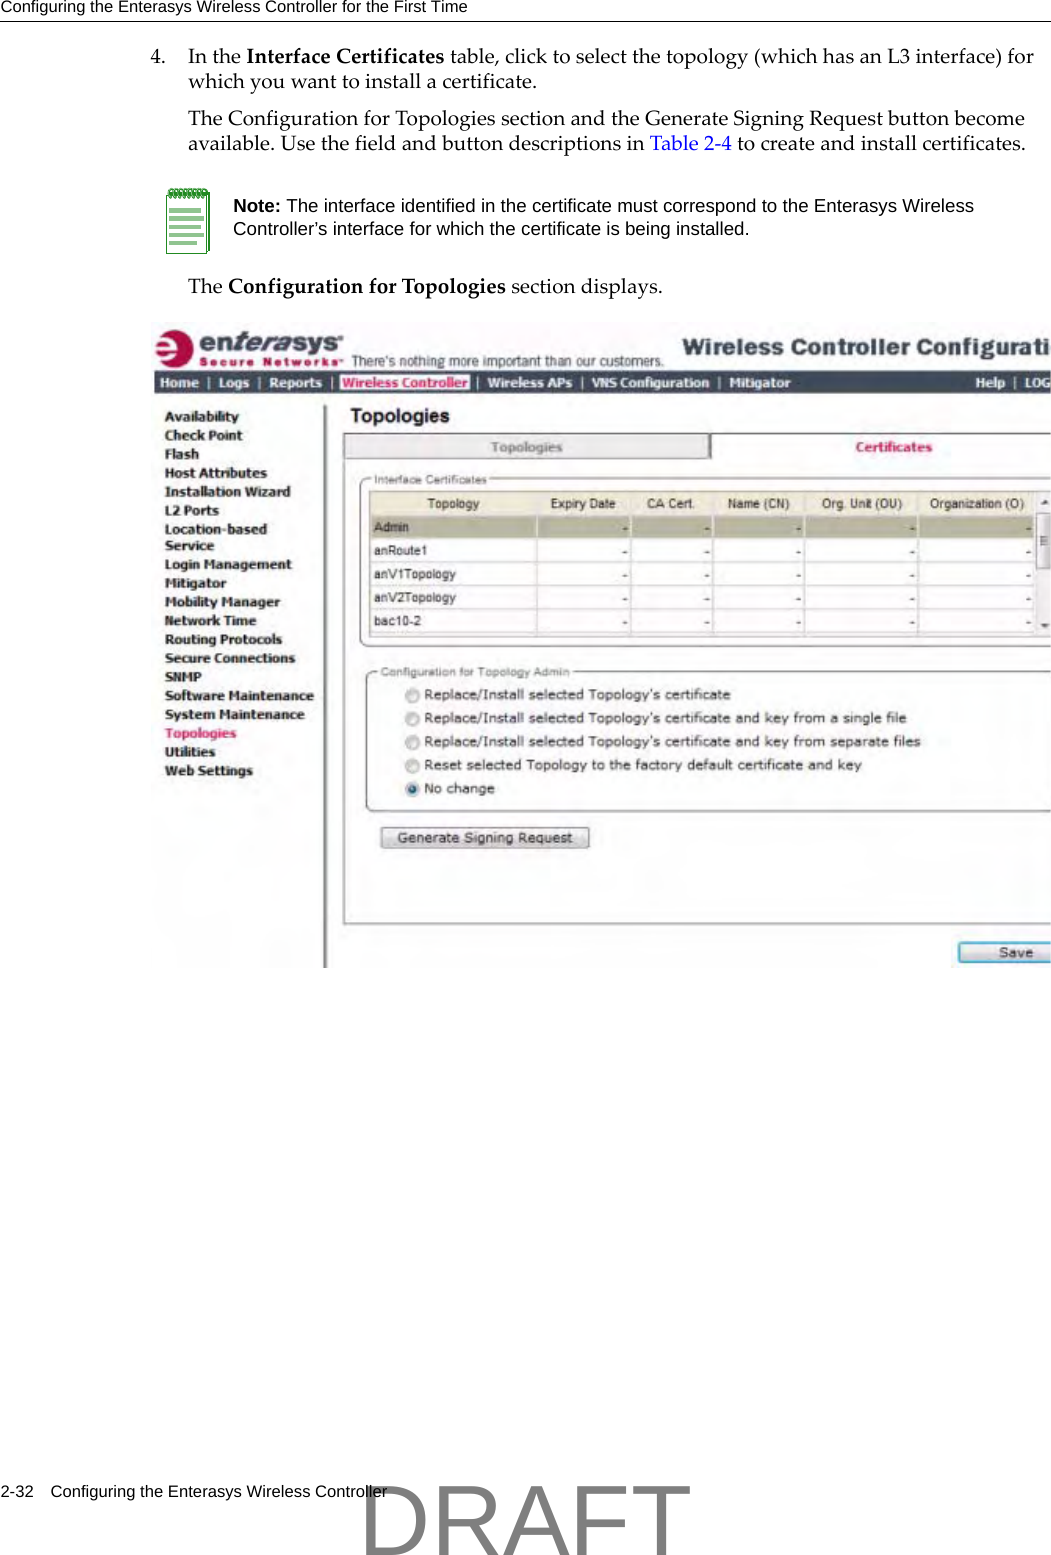The width and height of the screenshot is (1051, 1555).
Task: Select Reset Topology to factory default option
Action: coord(412,764)
